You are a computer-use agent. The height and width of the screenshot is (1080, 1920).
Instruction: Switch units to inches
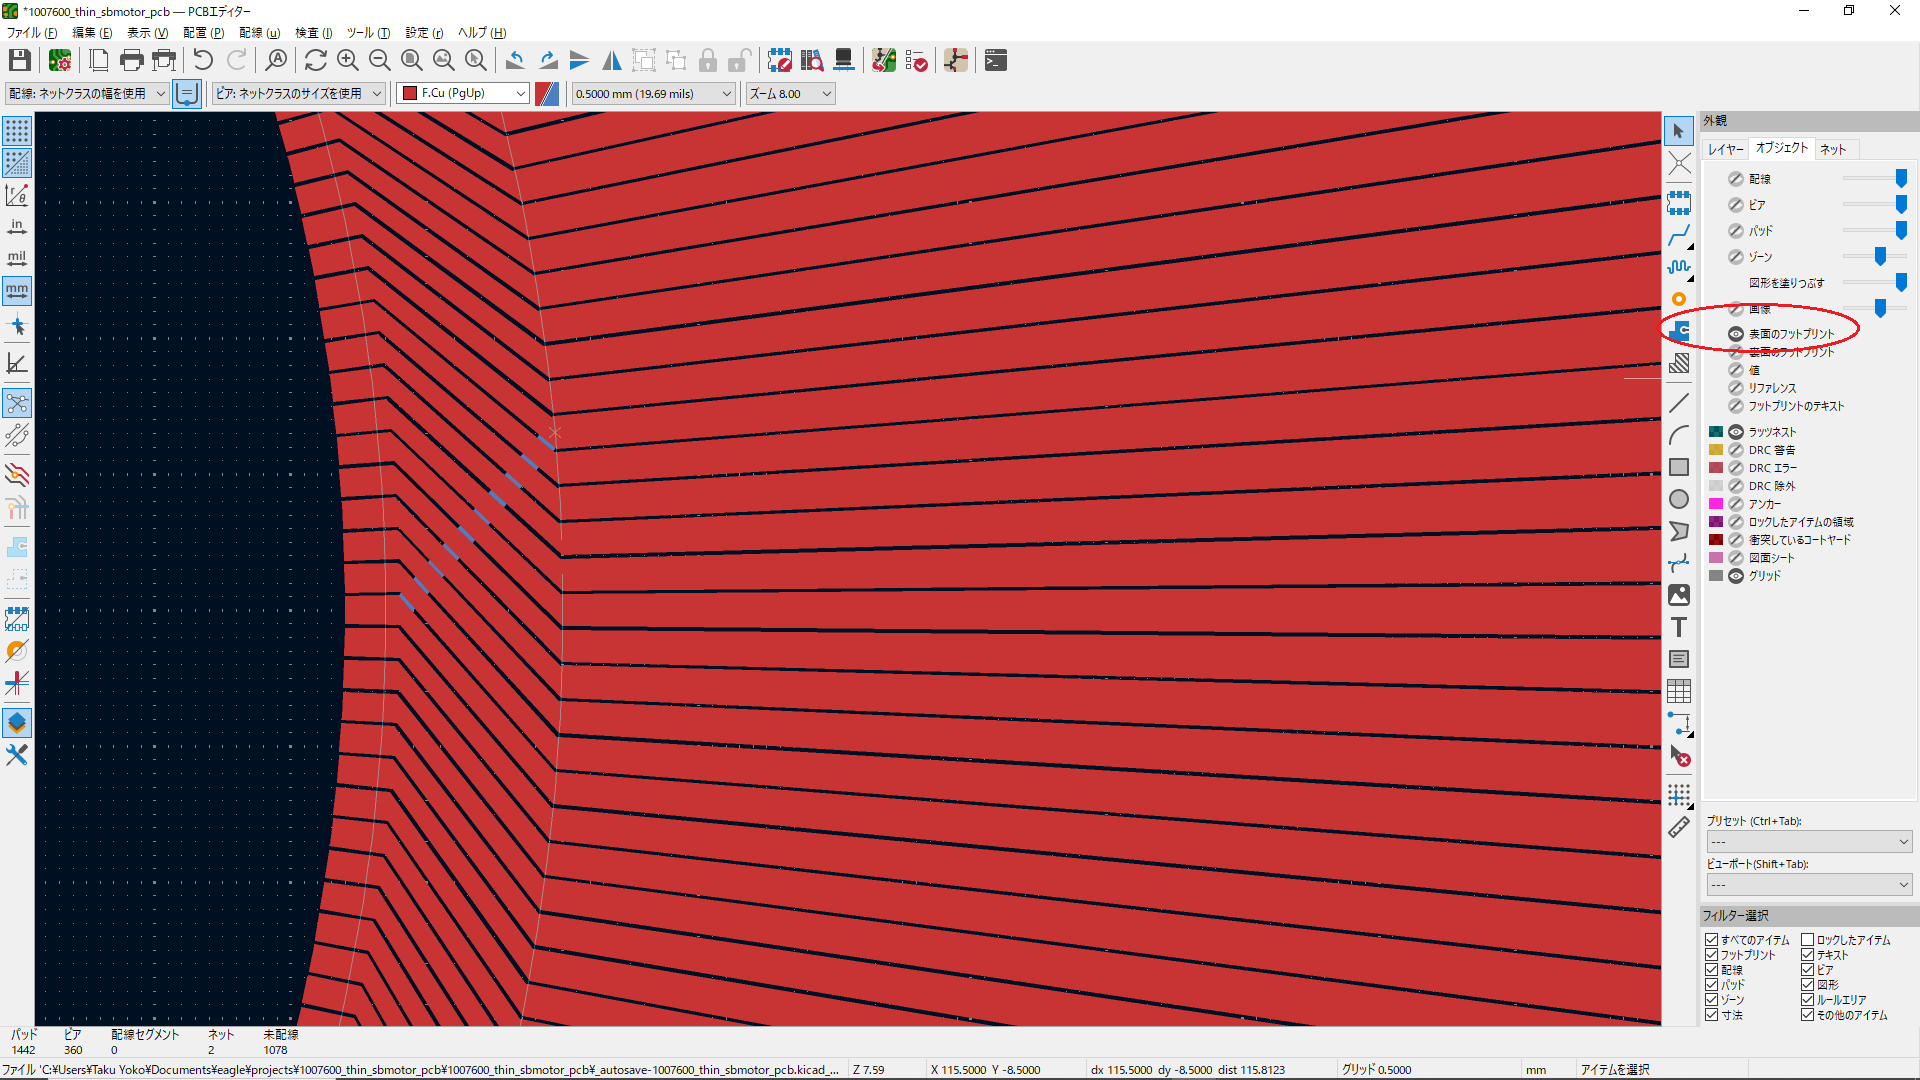point(17,227)
